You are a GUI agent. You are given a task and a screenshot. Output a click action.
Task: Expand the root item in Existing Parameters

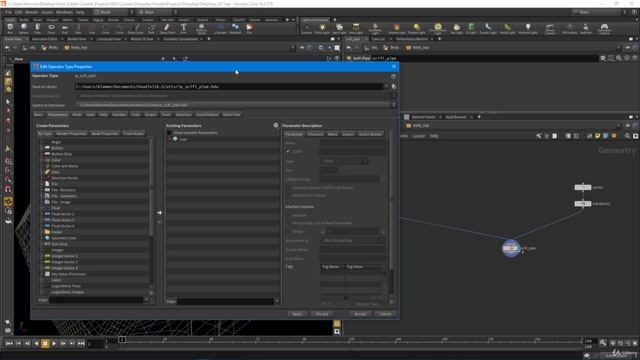pyautogui.click(x=169, y=139)
